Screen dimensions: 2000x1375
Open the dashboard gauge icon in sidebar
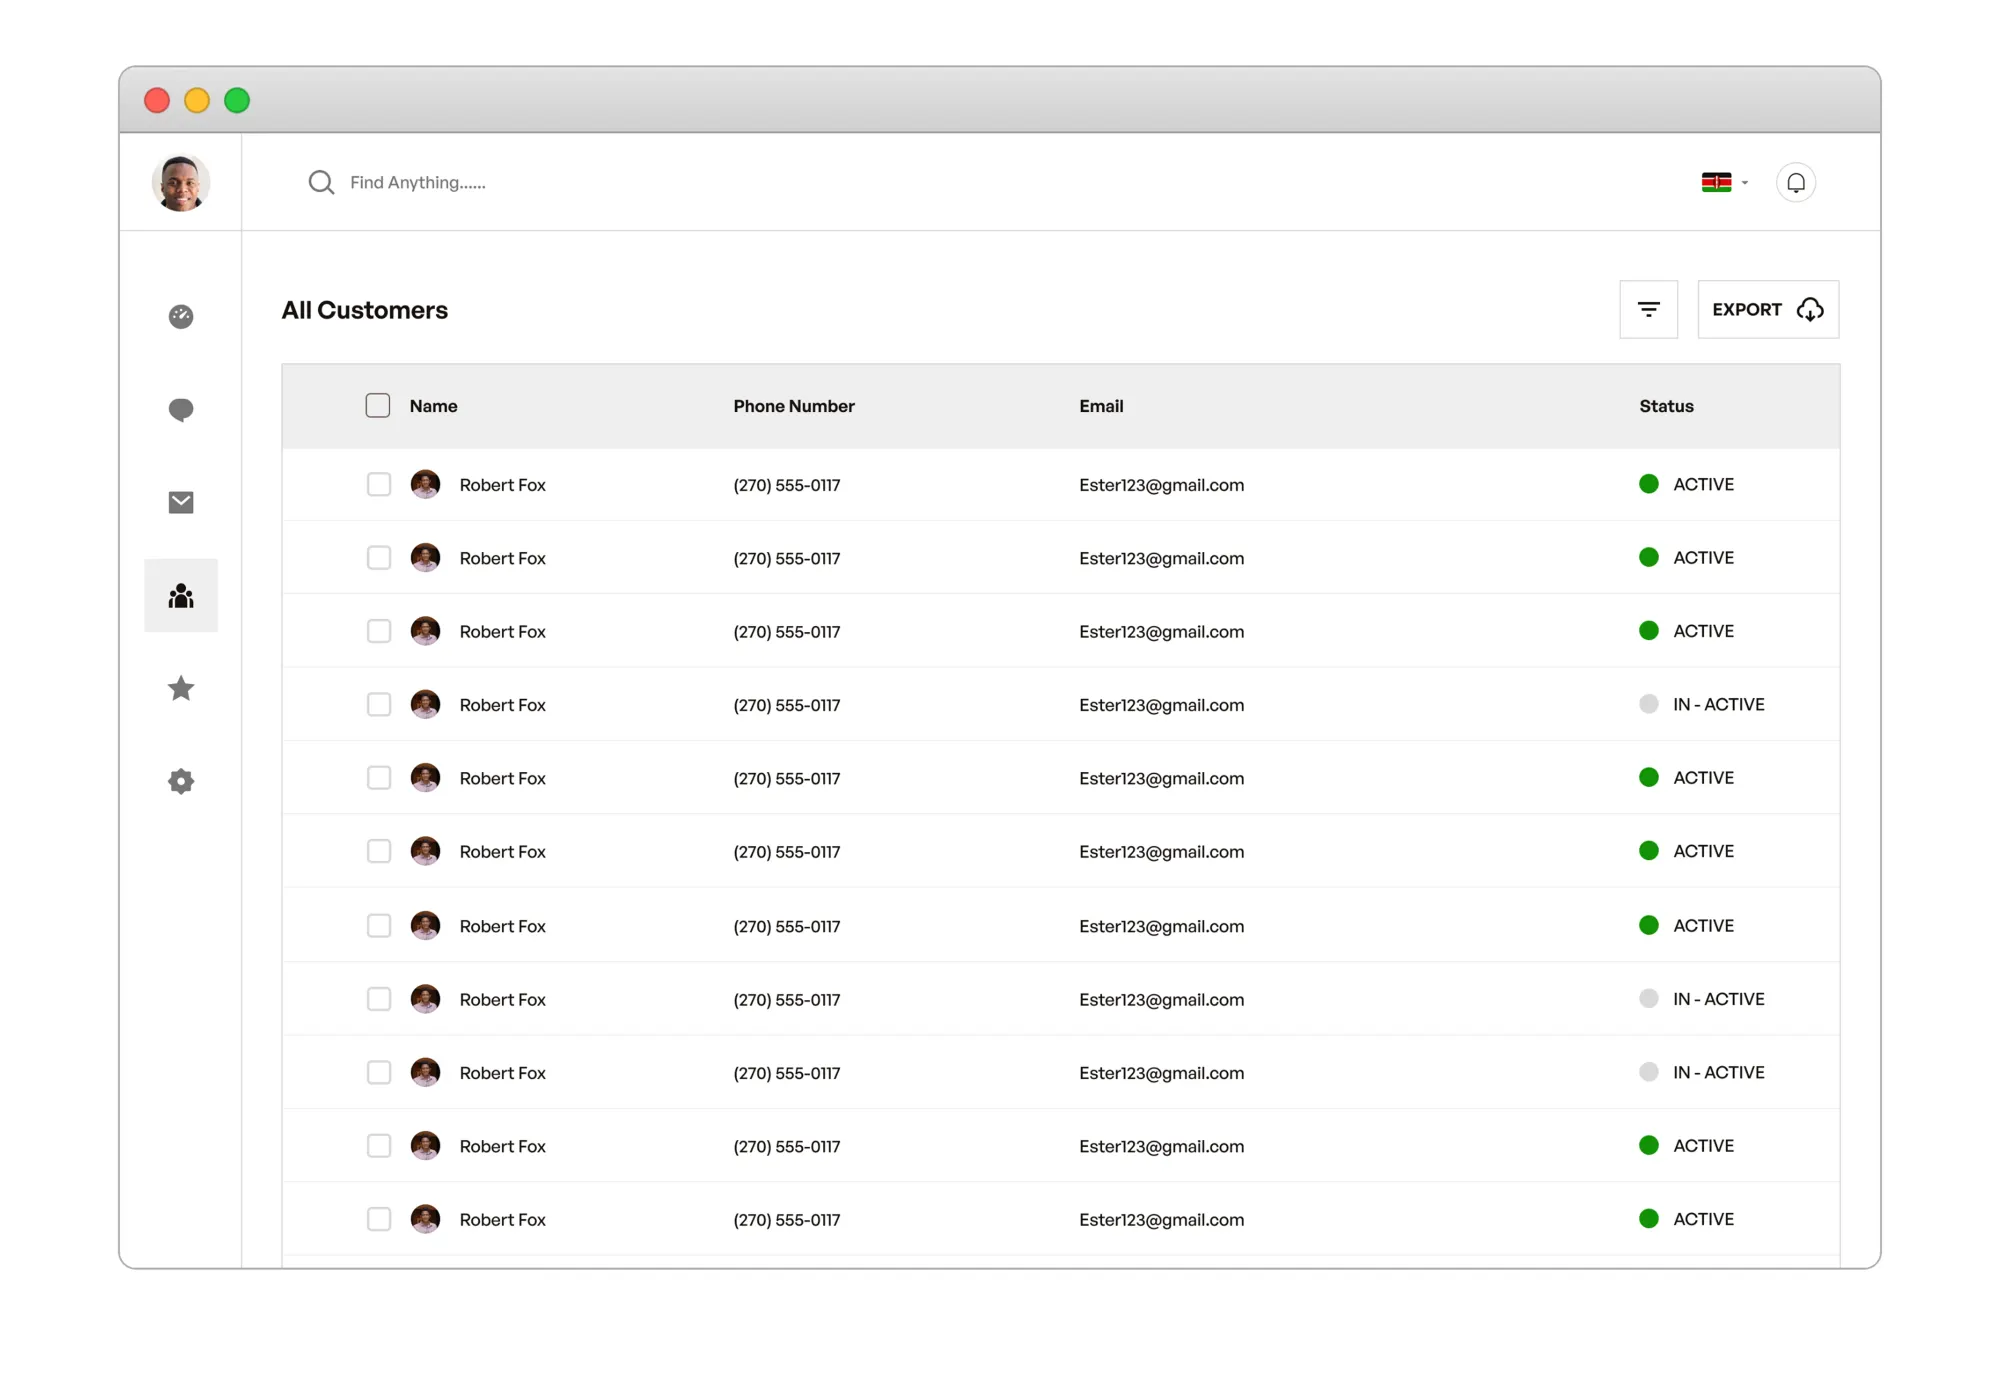pos(181,317)
